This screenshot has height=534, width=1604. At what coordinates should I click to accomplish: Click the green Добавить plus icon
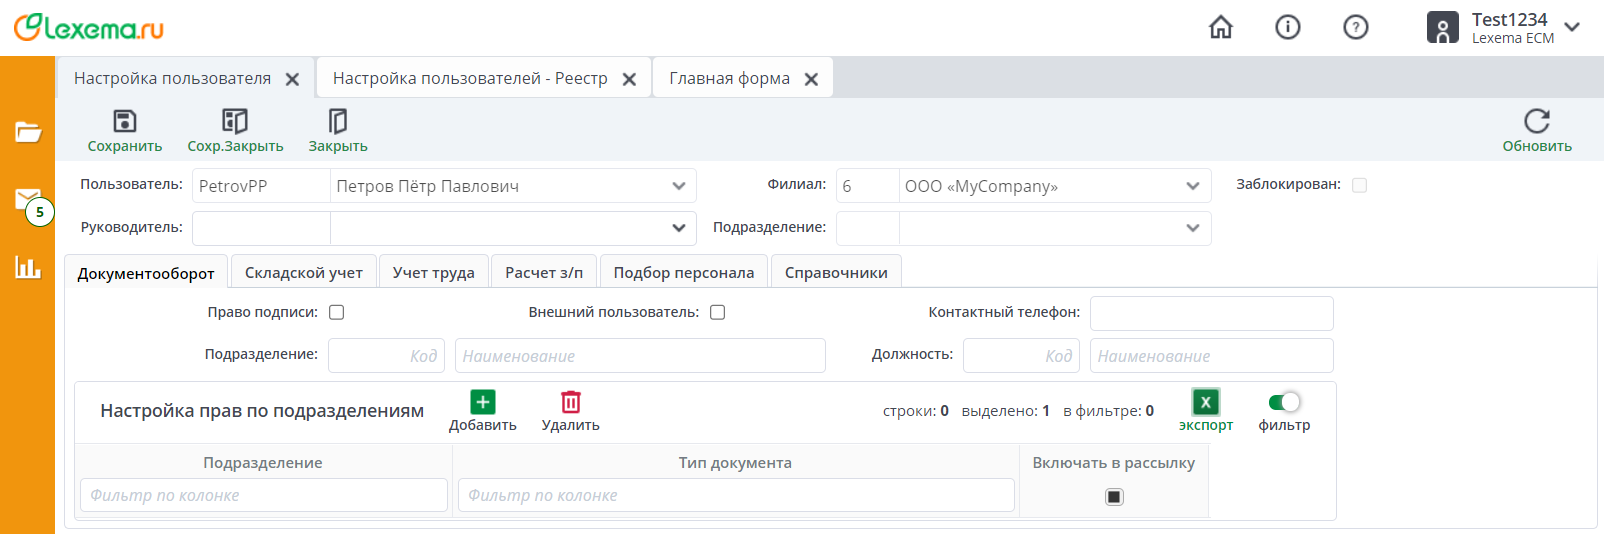(483, 402)
